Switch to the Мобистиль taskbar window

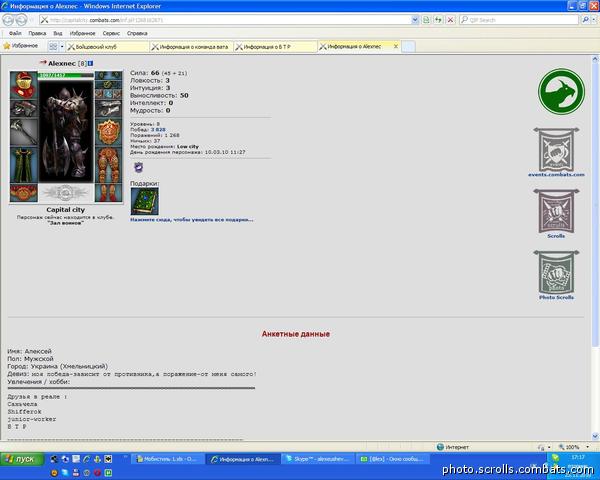click(x=167, y=459)
